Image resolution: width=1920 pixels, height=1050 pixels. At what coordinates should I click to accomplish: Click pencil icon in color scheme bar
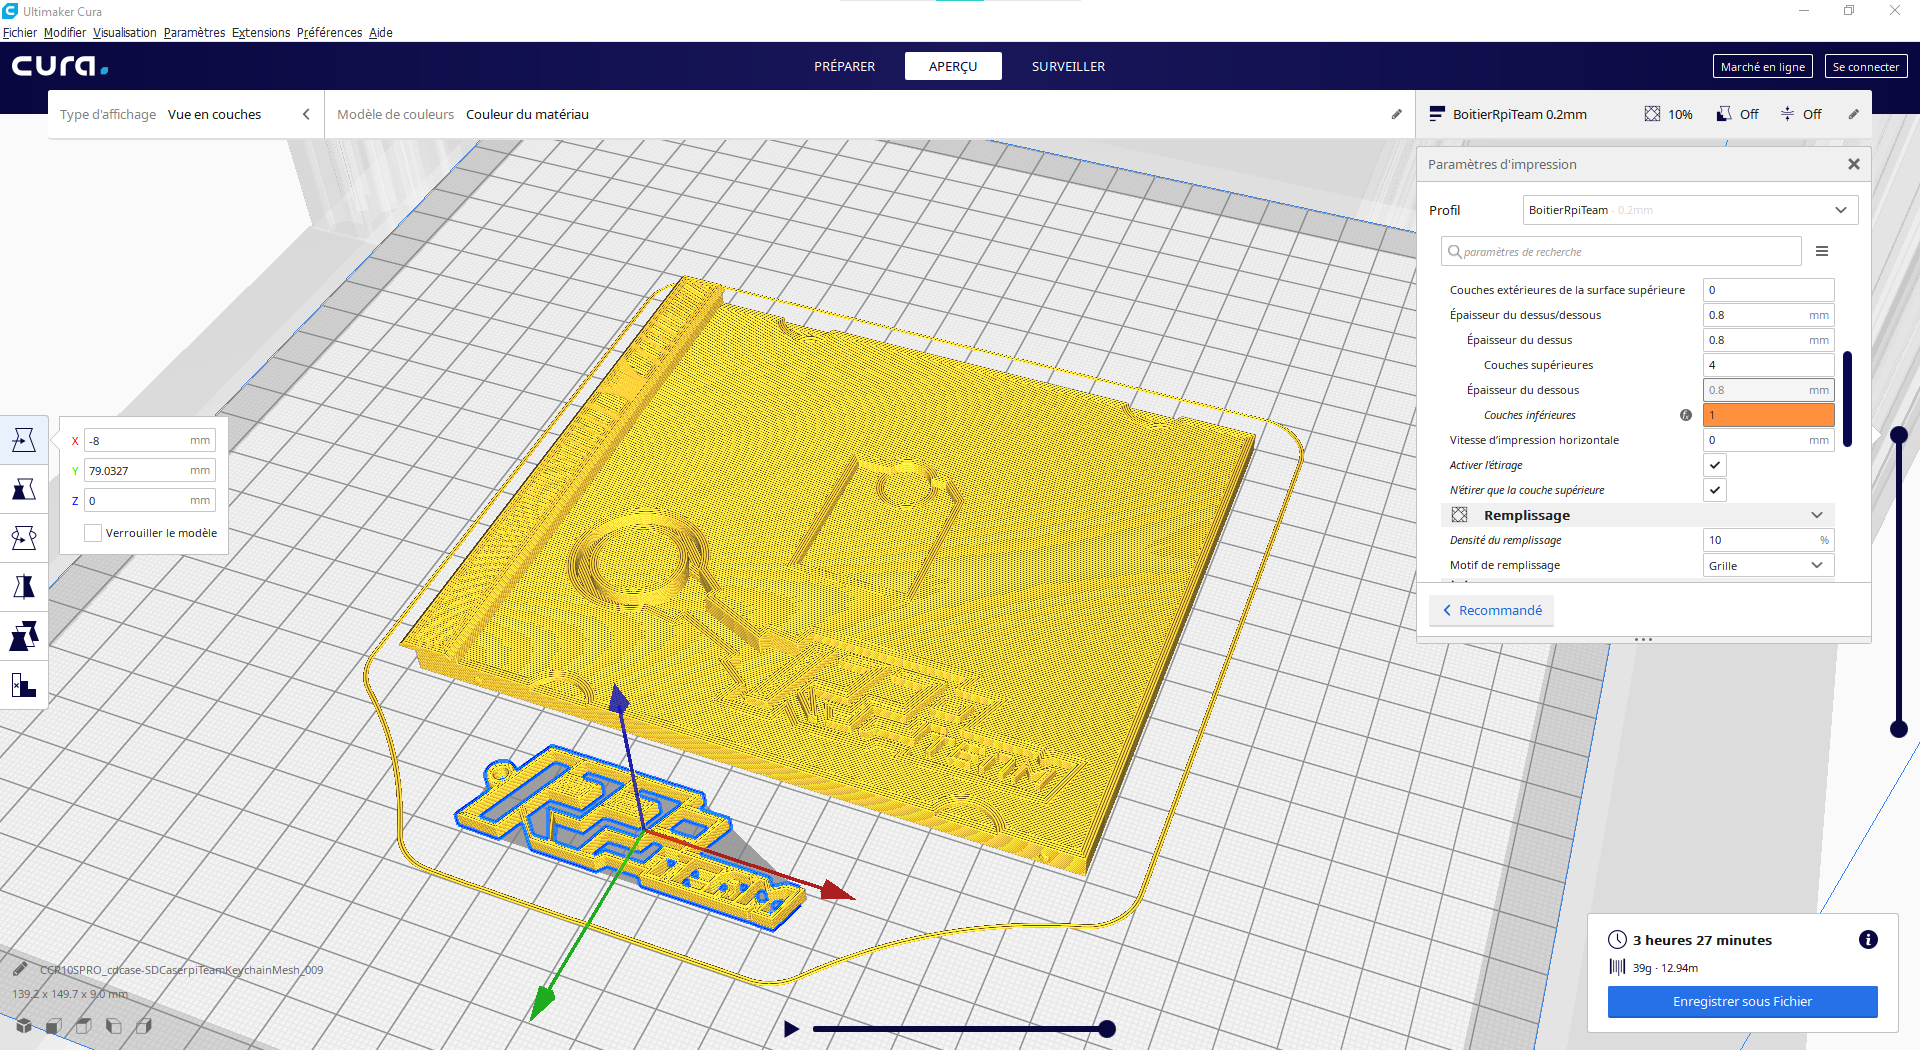click(x=1397, y=114)
